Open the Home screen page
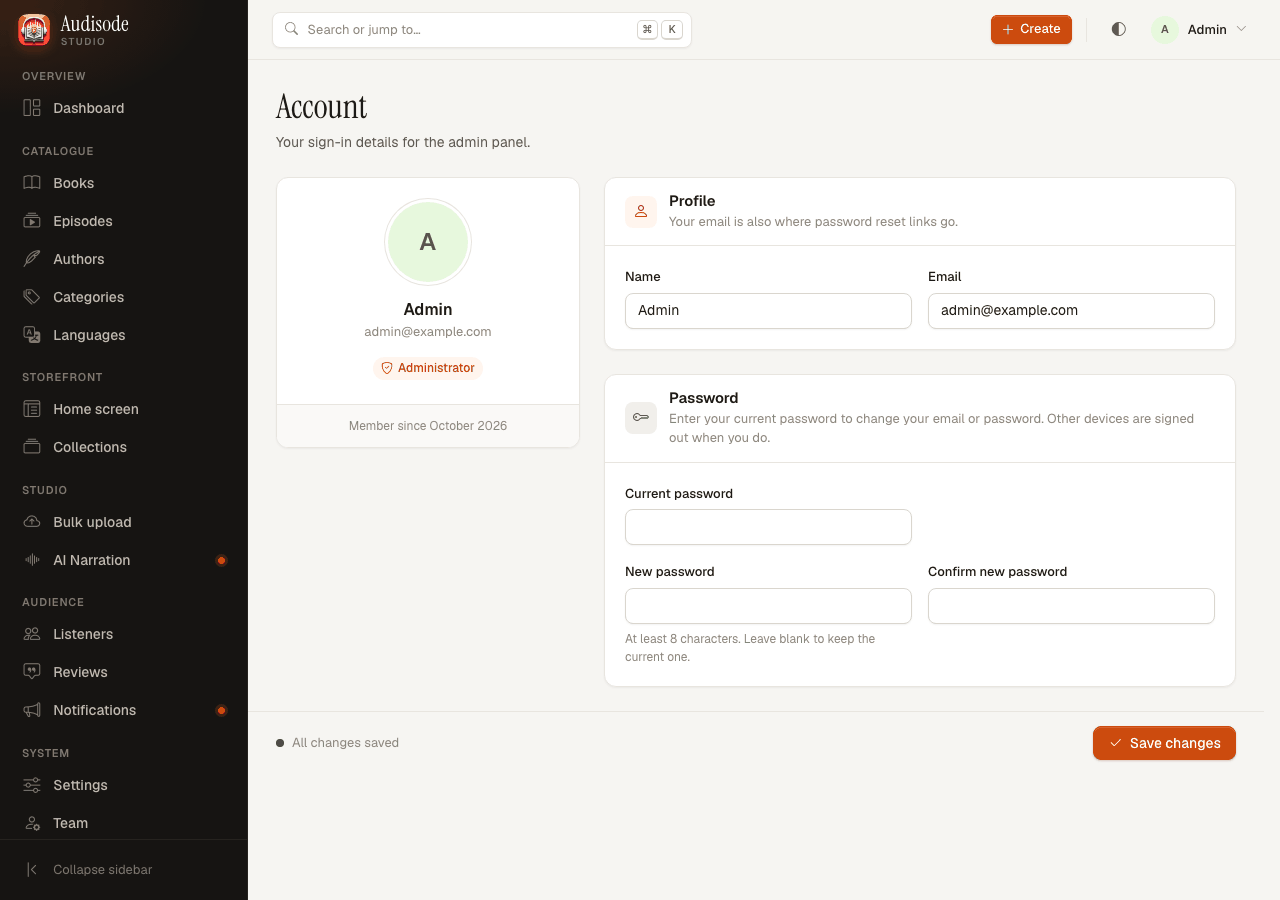This screenshot has width=1280, height=900. pyautogui.click(x=124, y=409)
